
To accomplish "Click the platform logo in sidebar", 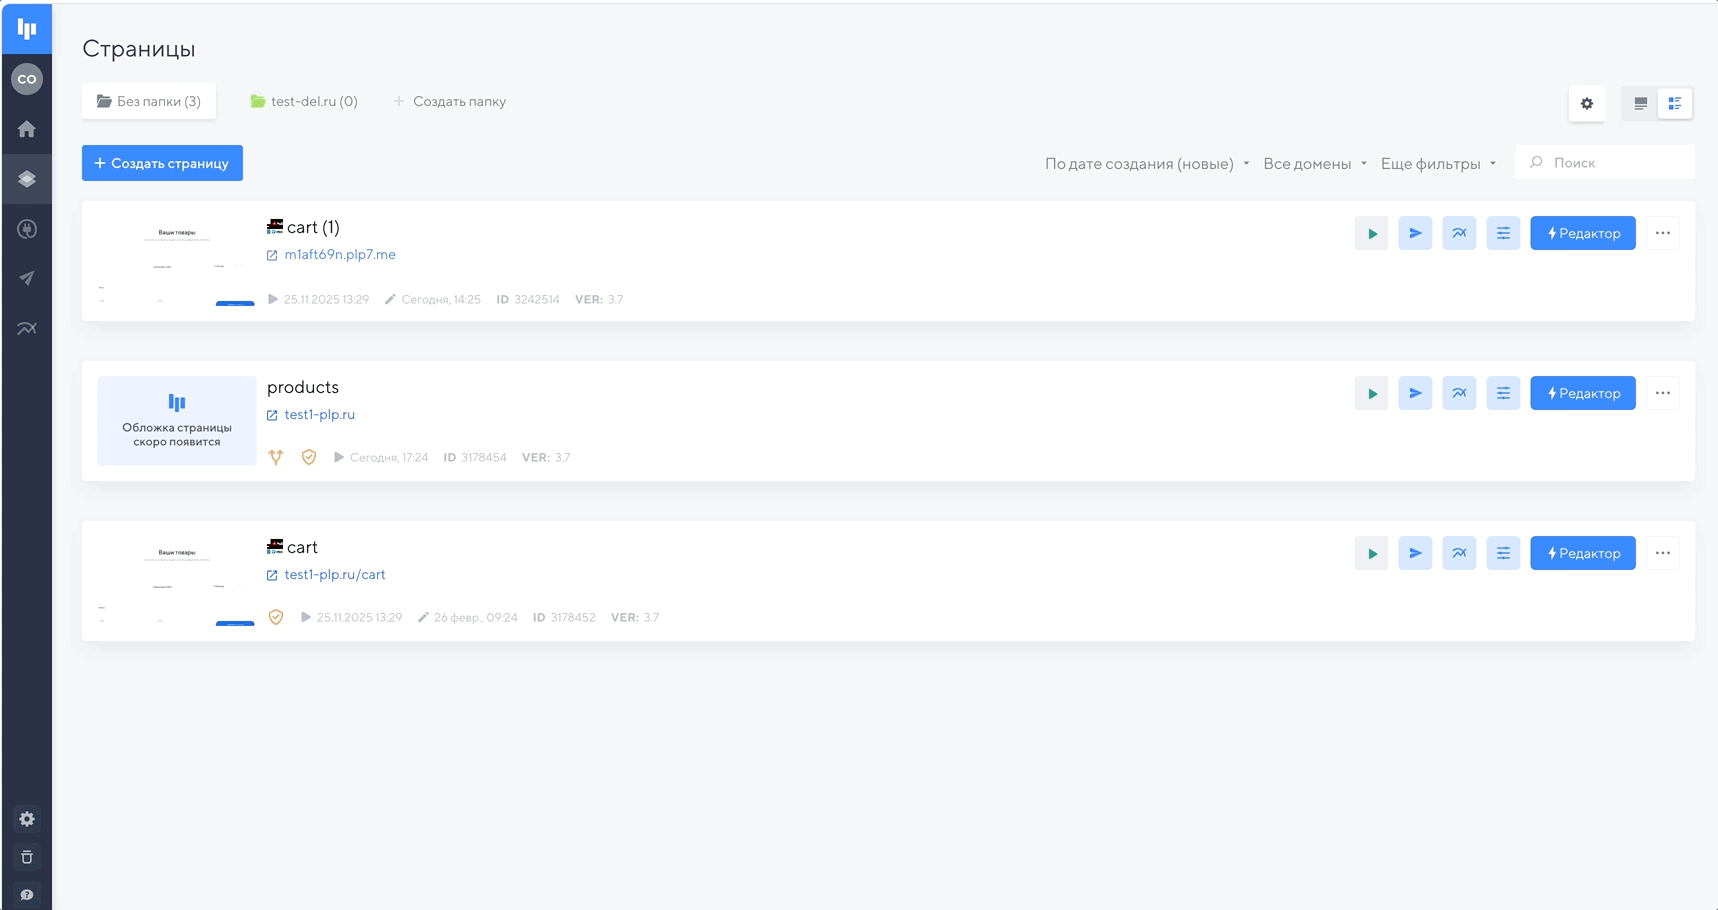I will [x=27, y=29].
